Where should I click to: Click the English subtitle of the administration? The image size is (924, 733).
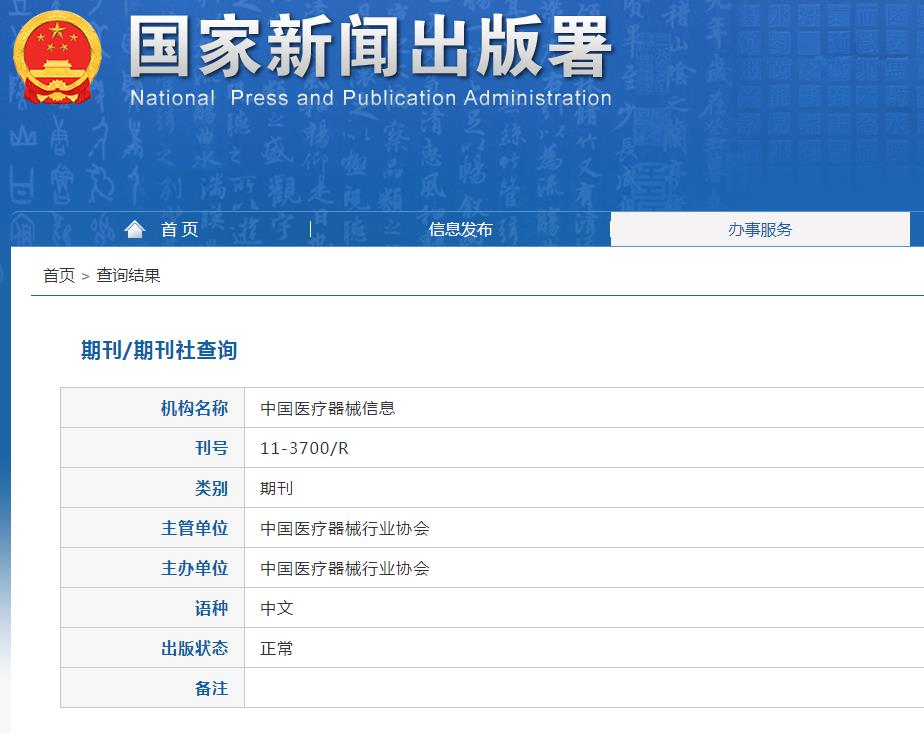click(370, 98)
